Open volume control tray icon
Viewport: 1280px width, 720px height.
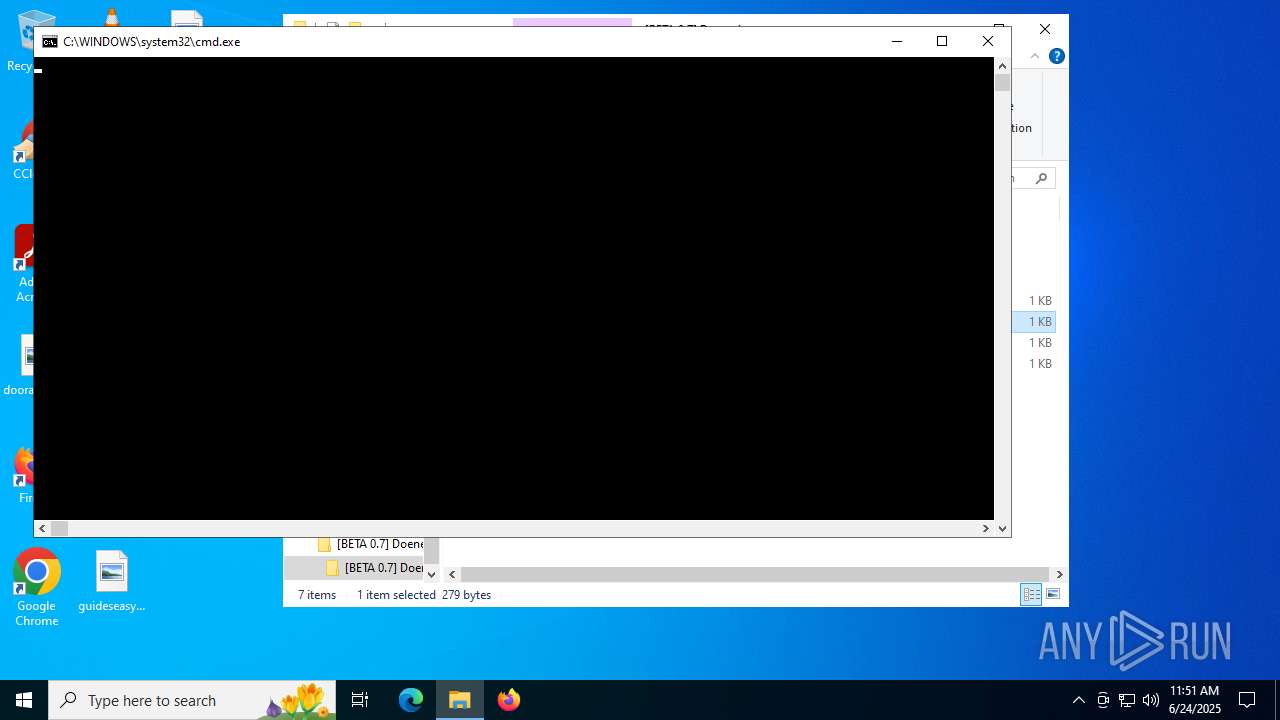coord(1151,700)
